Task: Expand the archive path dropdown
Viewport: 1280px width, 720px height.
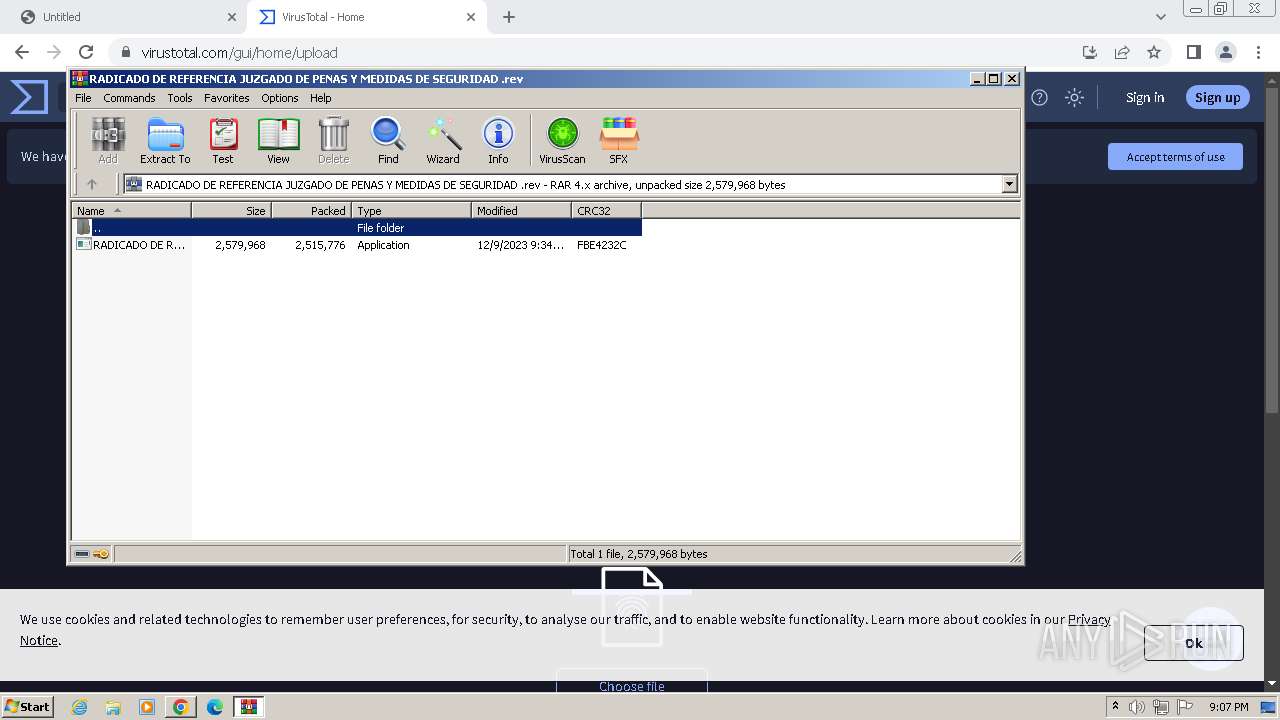Action: coord(1009,184)
